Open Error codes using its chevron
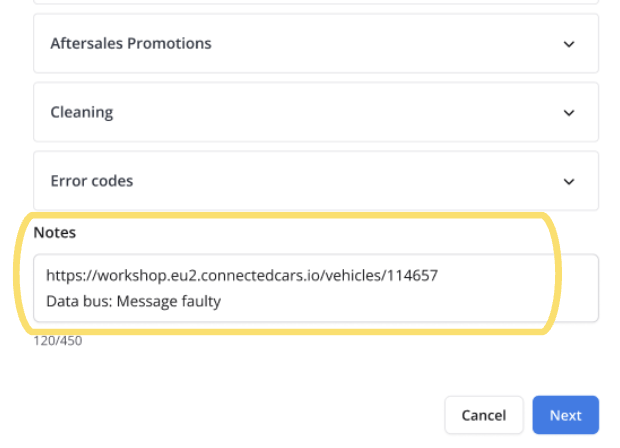This screenshot has width=620, height=448. tap(569, 182)
